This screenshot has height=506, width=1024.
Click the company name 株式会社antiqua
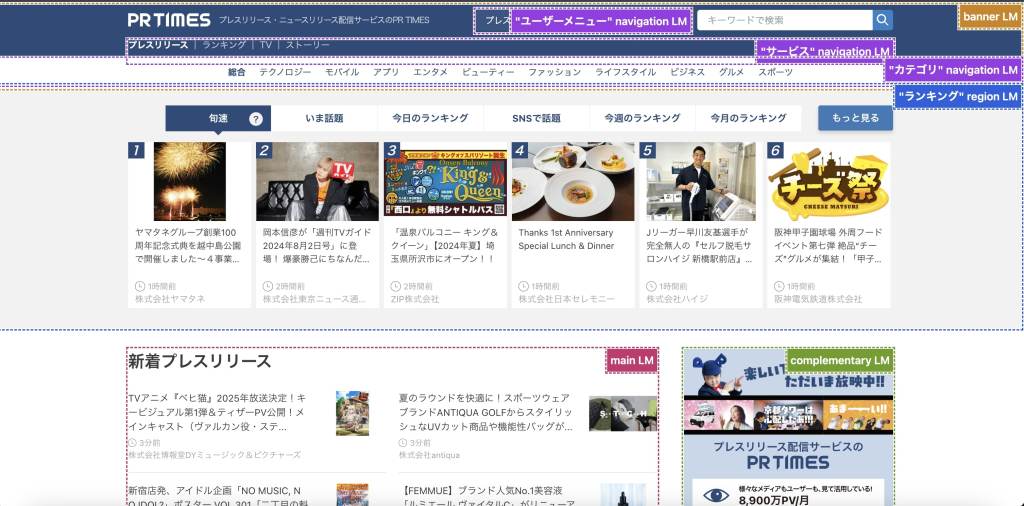[x=430, y=455]
